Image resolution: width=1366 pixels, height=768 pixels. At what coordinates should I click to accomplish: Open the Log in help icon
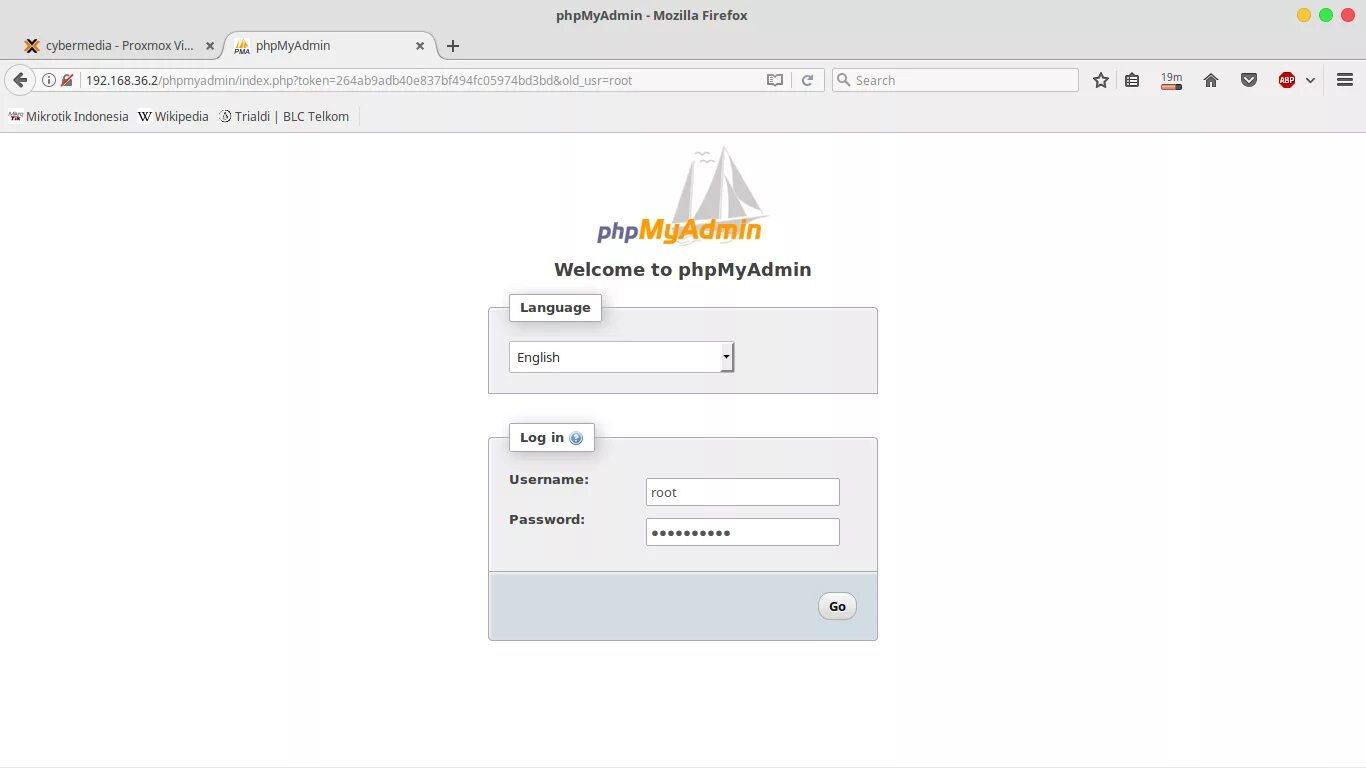tap(576, 438)
